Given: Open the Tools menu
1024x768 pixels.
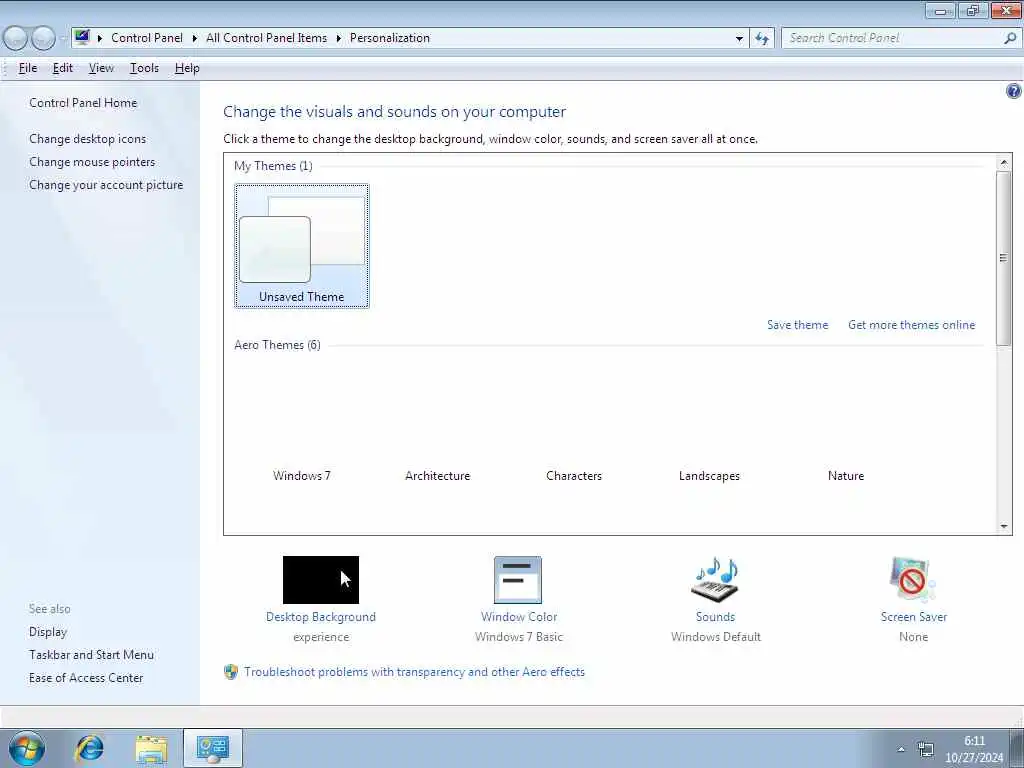Looking at the screenshot, I should point(144,68).
